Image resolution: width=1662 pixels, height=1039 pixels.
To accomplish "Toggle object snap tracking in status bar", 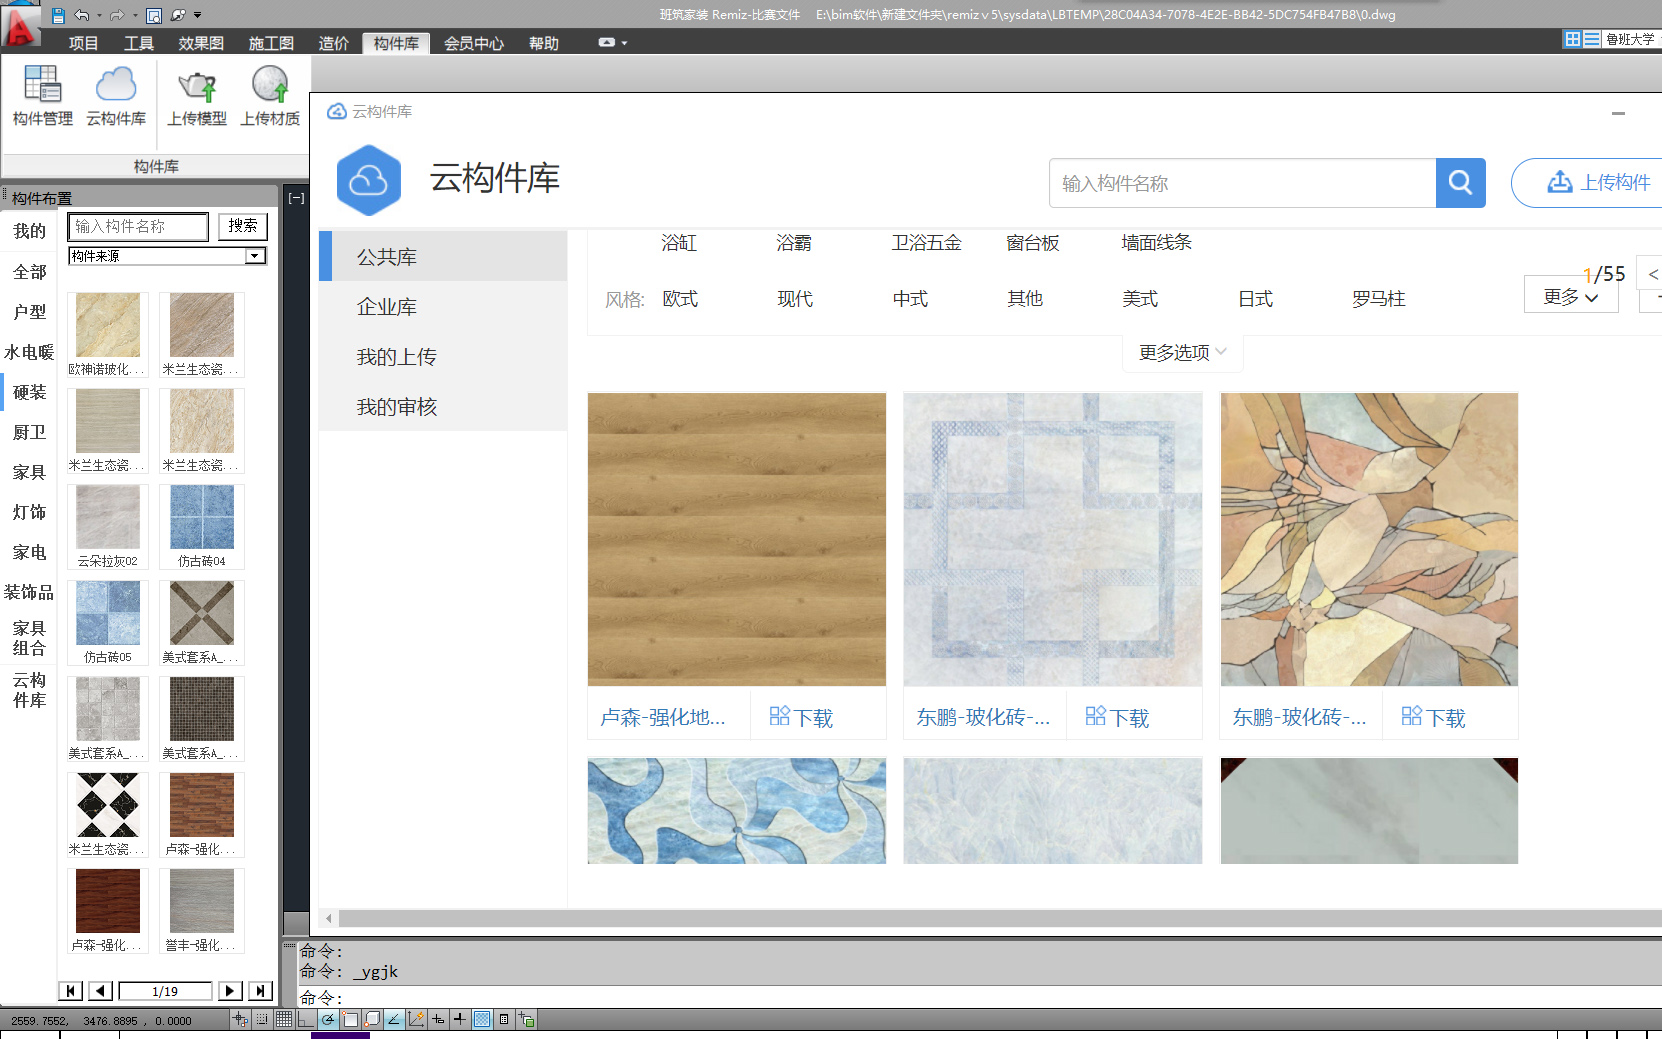I will (x=394, y=1019).
